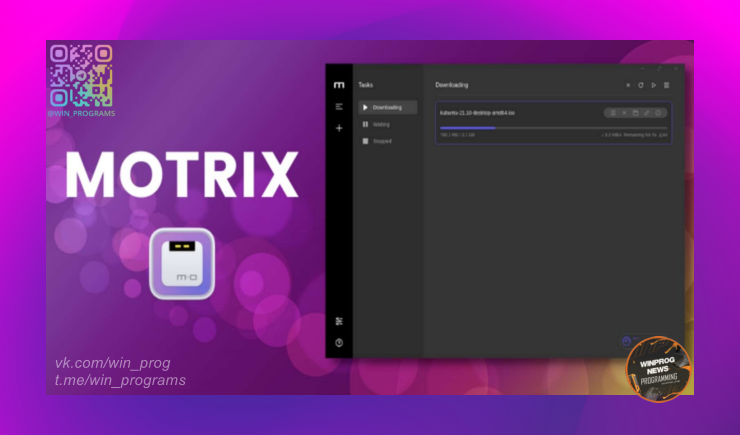Pause the kubuntu ISO download task

(x=613, y=113)
